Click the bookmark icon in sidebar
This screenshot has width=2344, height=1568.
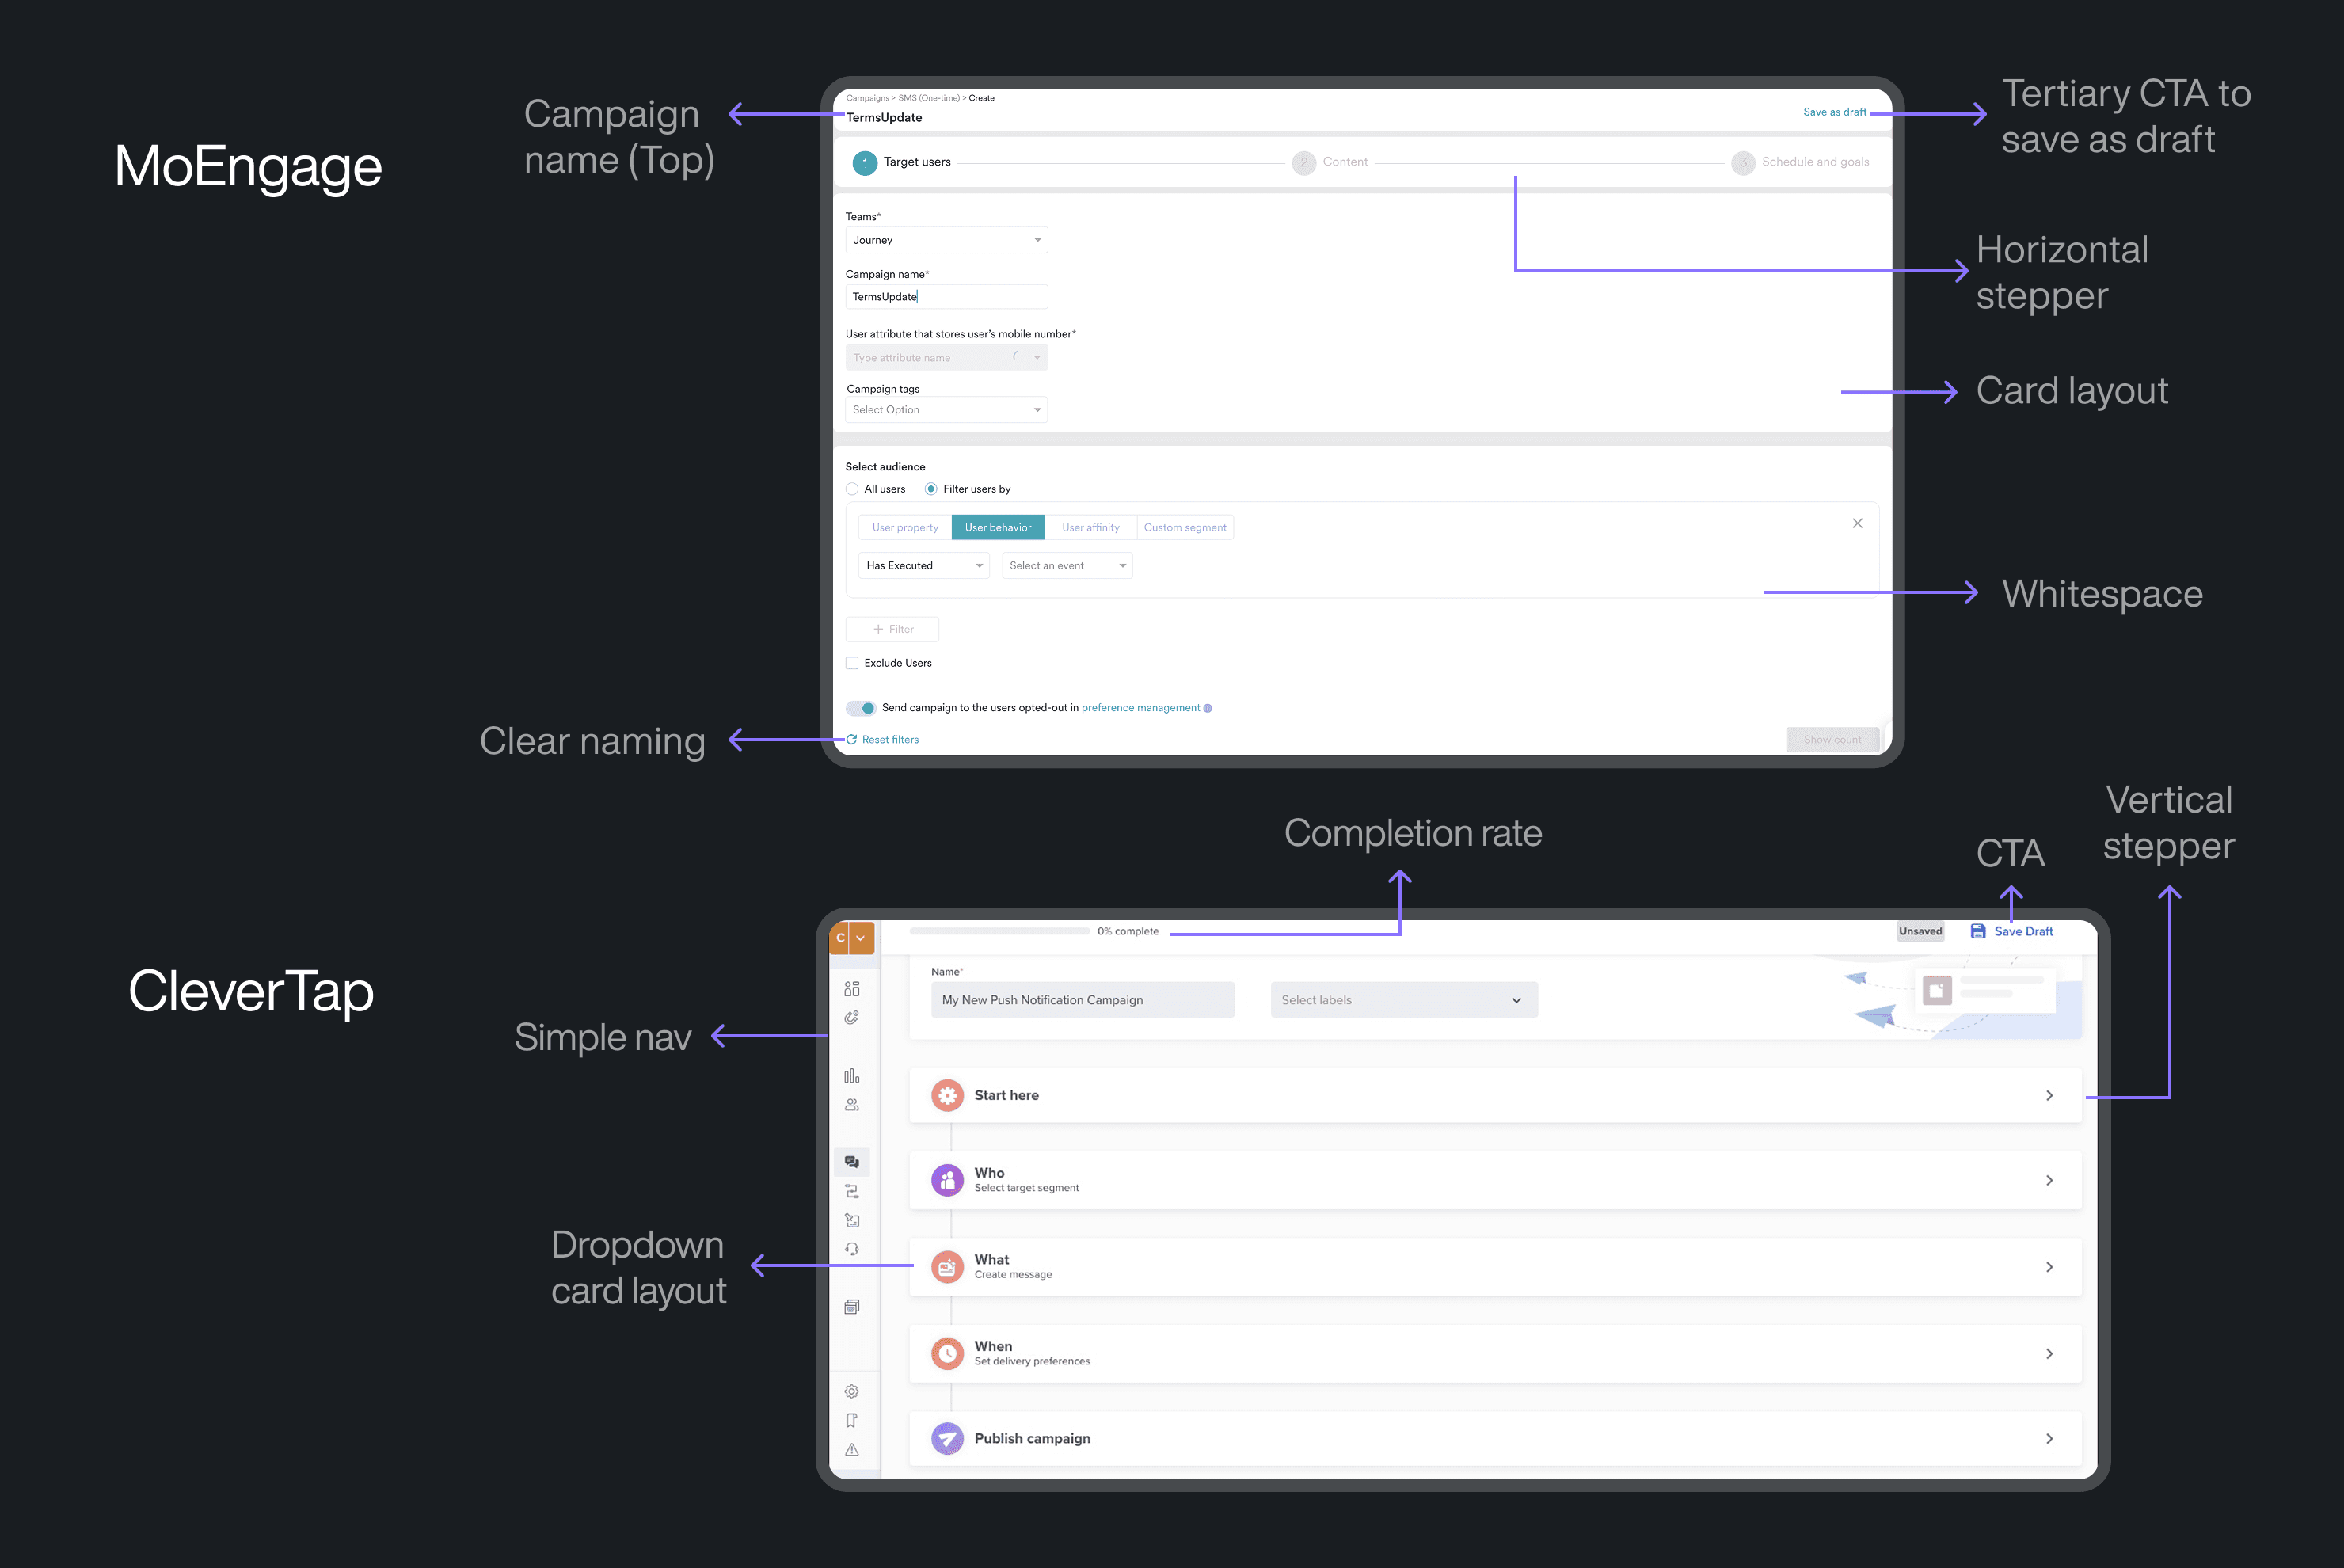851,1420
